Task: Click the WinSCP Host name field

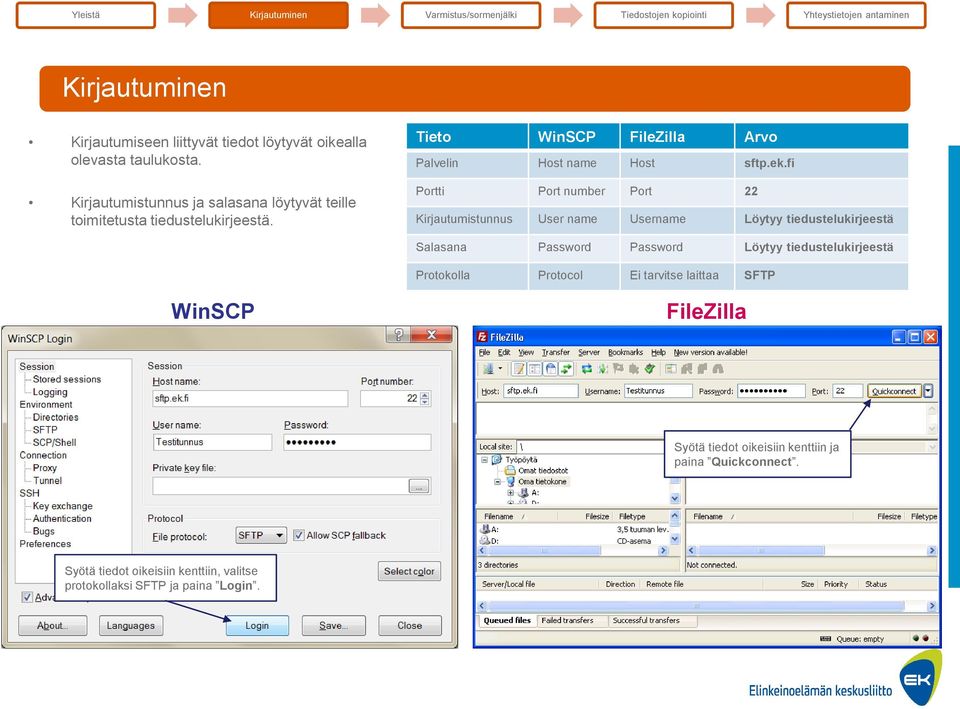Action: [x=250, y=399]
